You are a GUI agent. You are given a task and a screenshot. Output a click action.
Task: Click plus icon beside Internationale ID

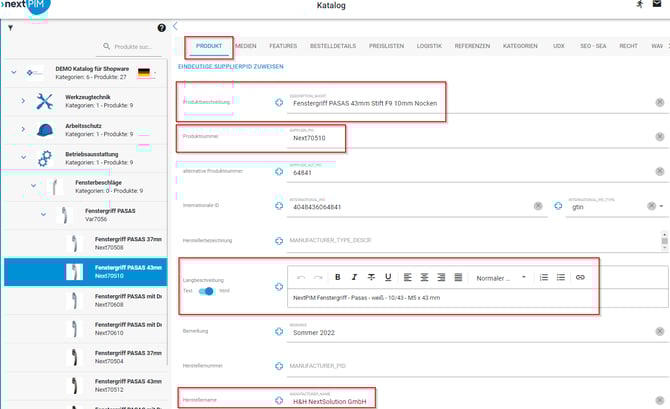[x=279, y=206]
